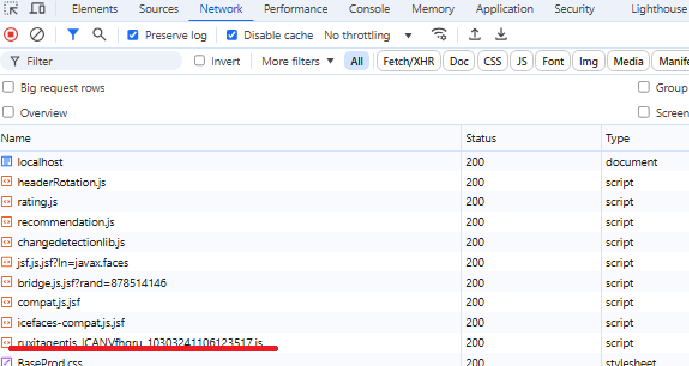Select the recommendation.js request
The image size is (689, 366).
(x=344, y=222)
